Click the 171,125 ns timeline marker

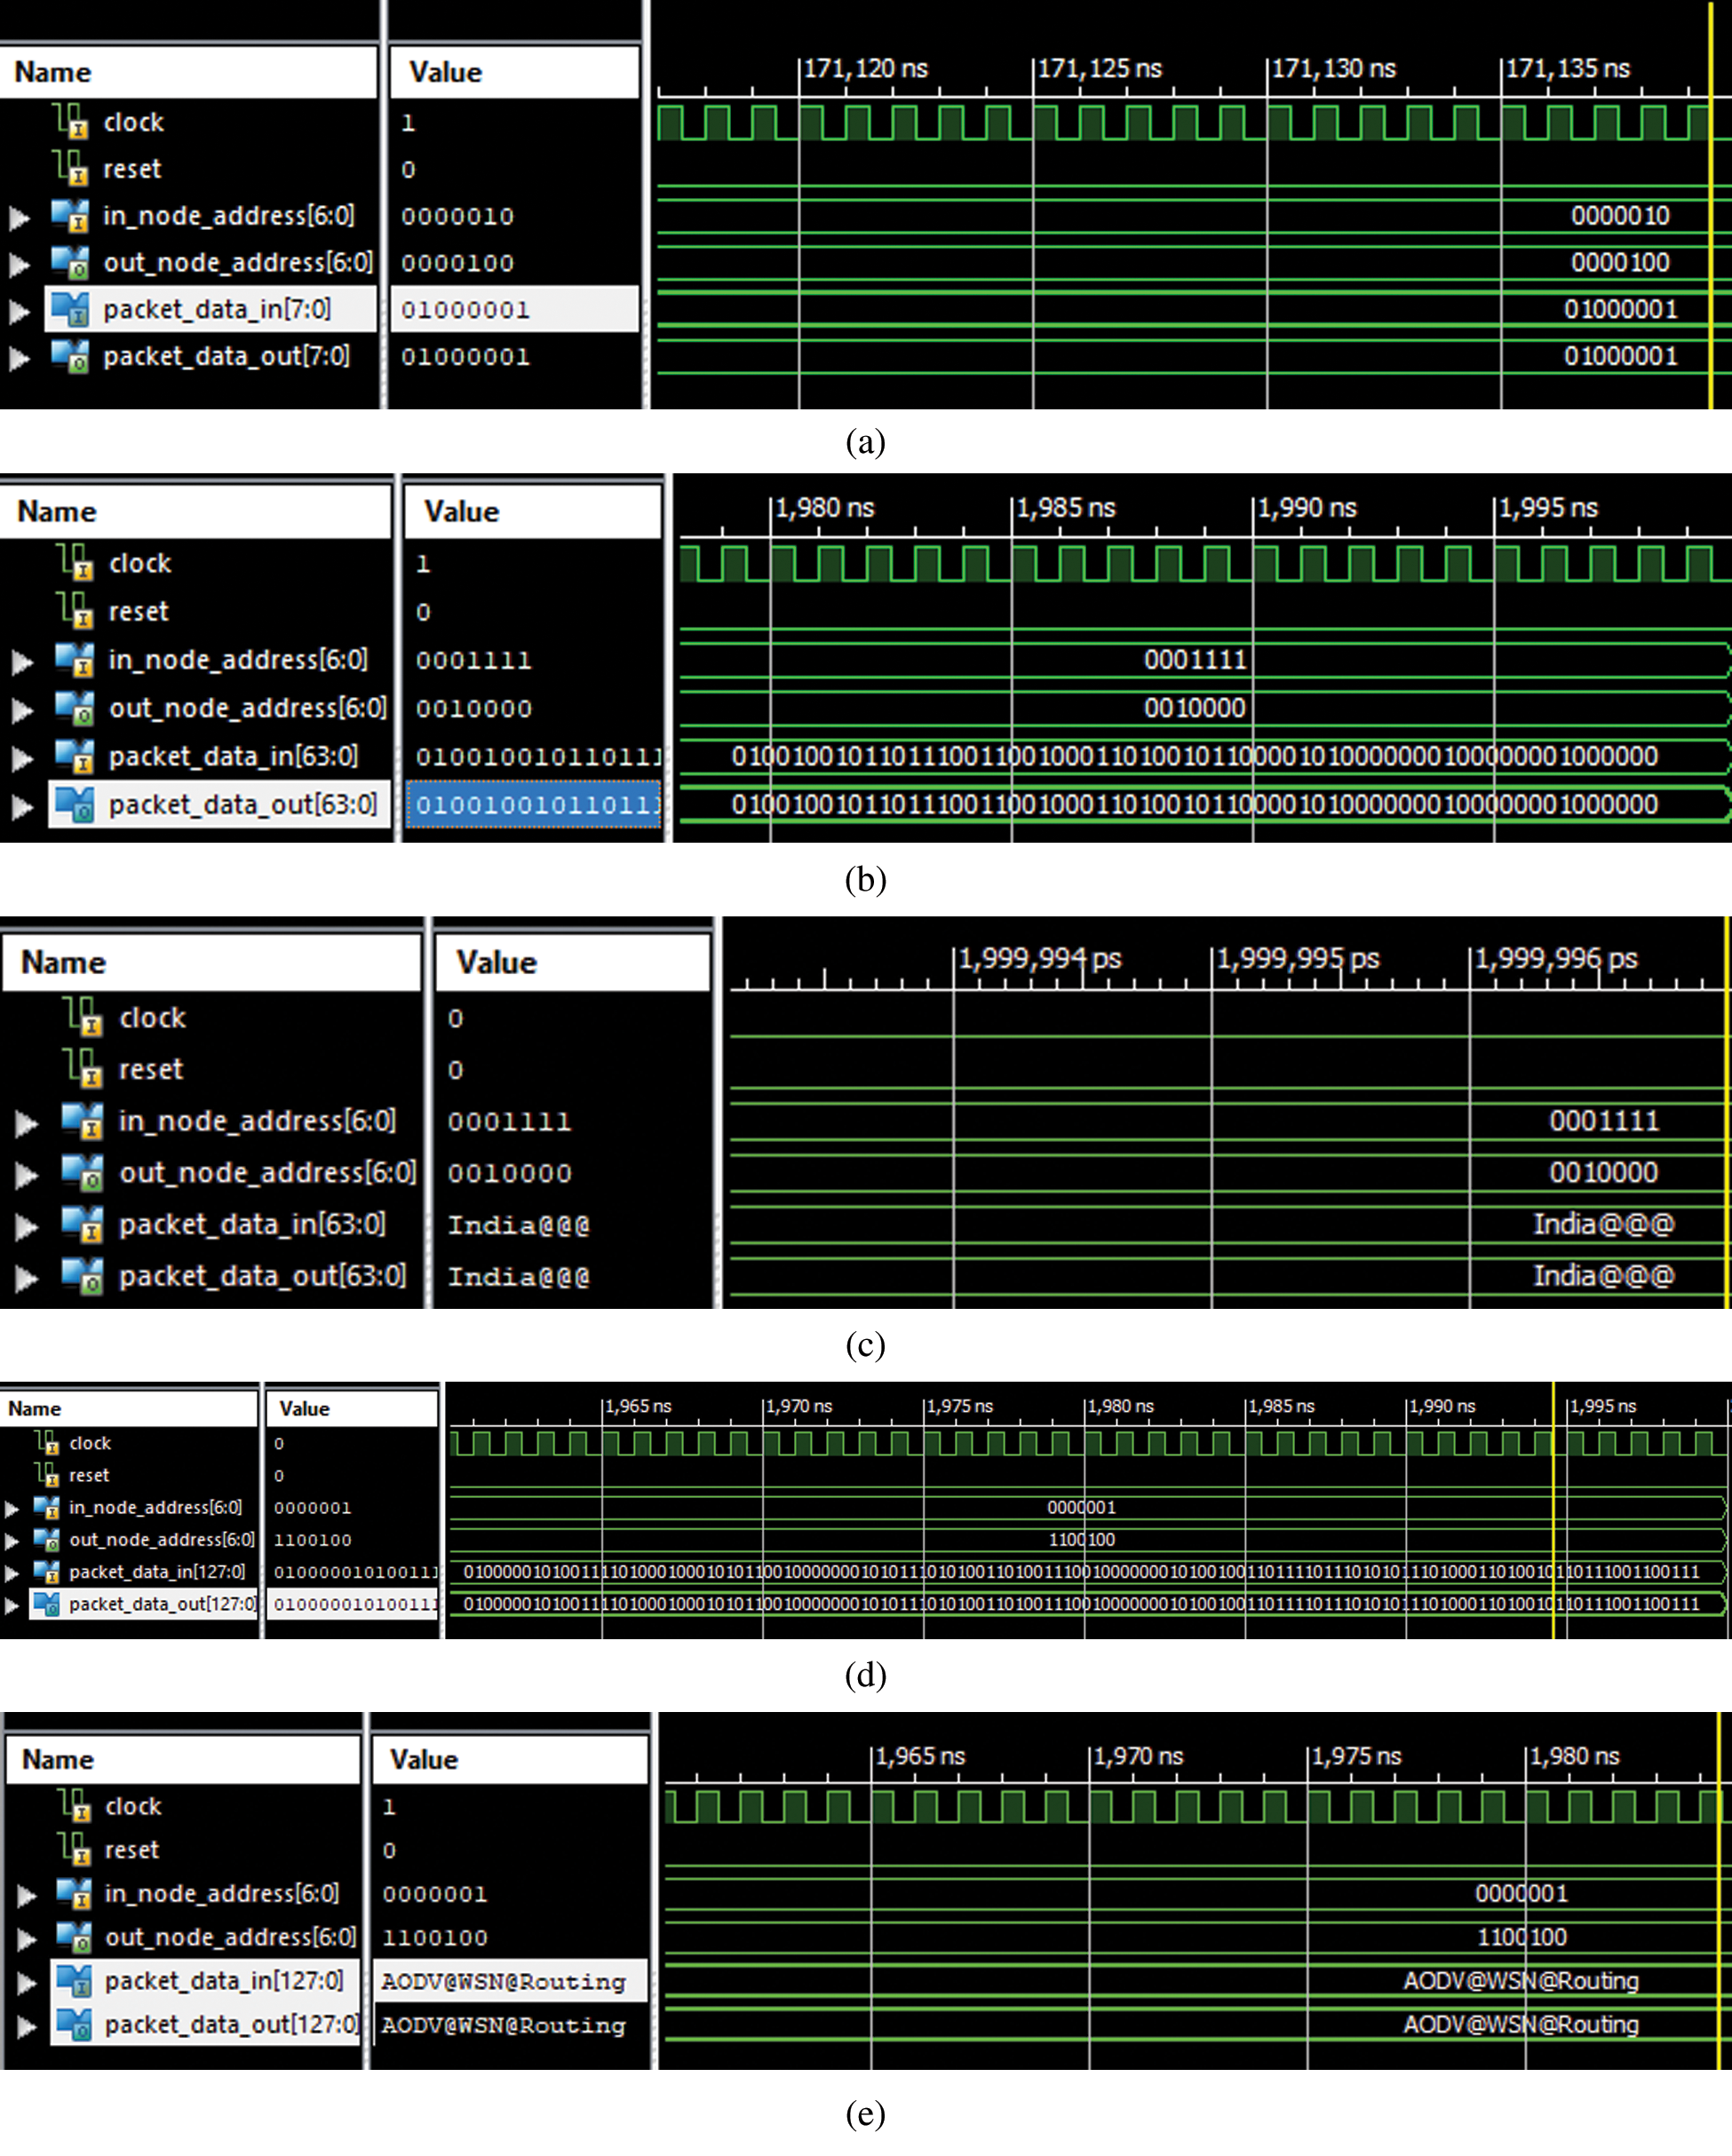click(1098, 69)
